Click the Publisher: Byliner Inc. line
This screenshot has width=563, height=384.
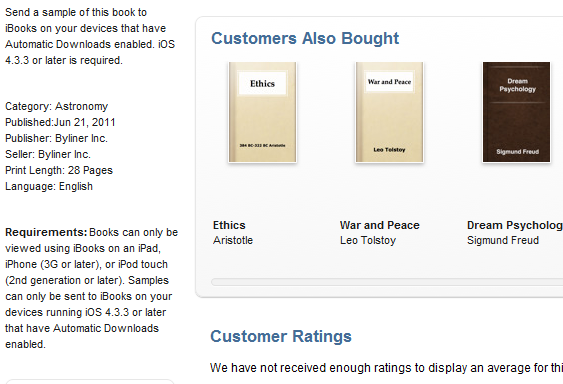click(x=56, y=138)
